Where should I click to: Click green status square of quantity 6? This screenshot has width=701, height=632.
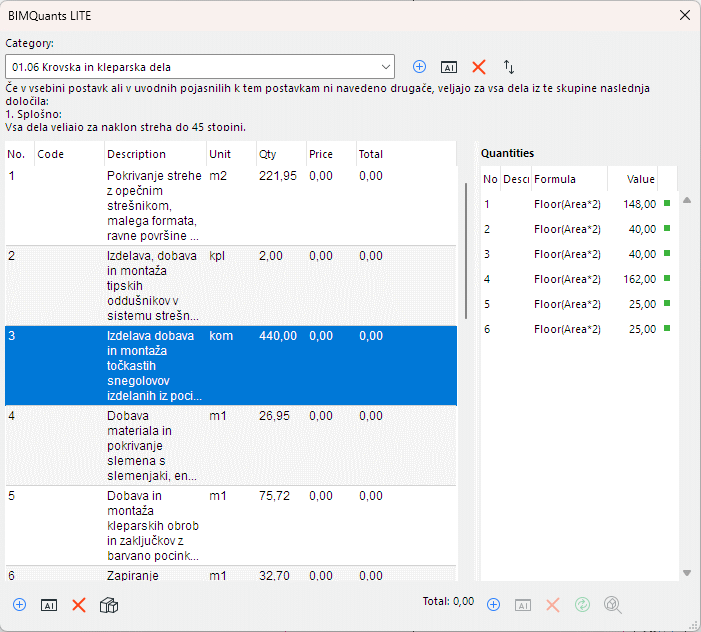click(667, 329)
